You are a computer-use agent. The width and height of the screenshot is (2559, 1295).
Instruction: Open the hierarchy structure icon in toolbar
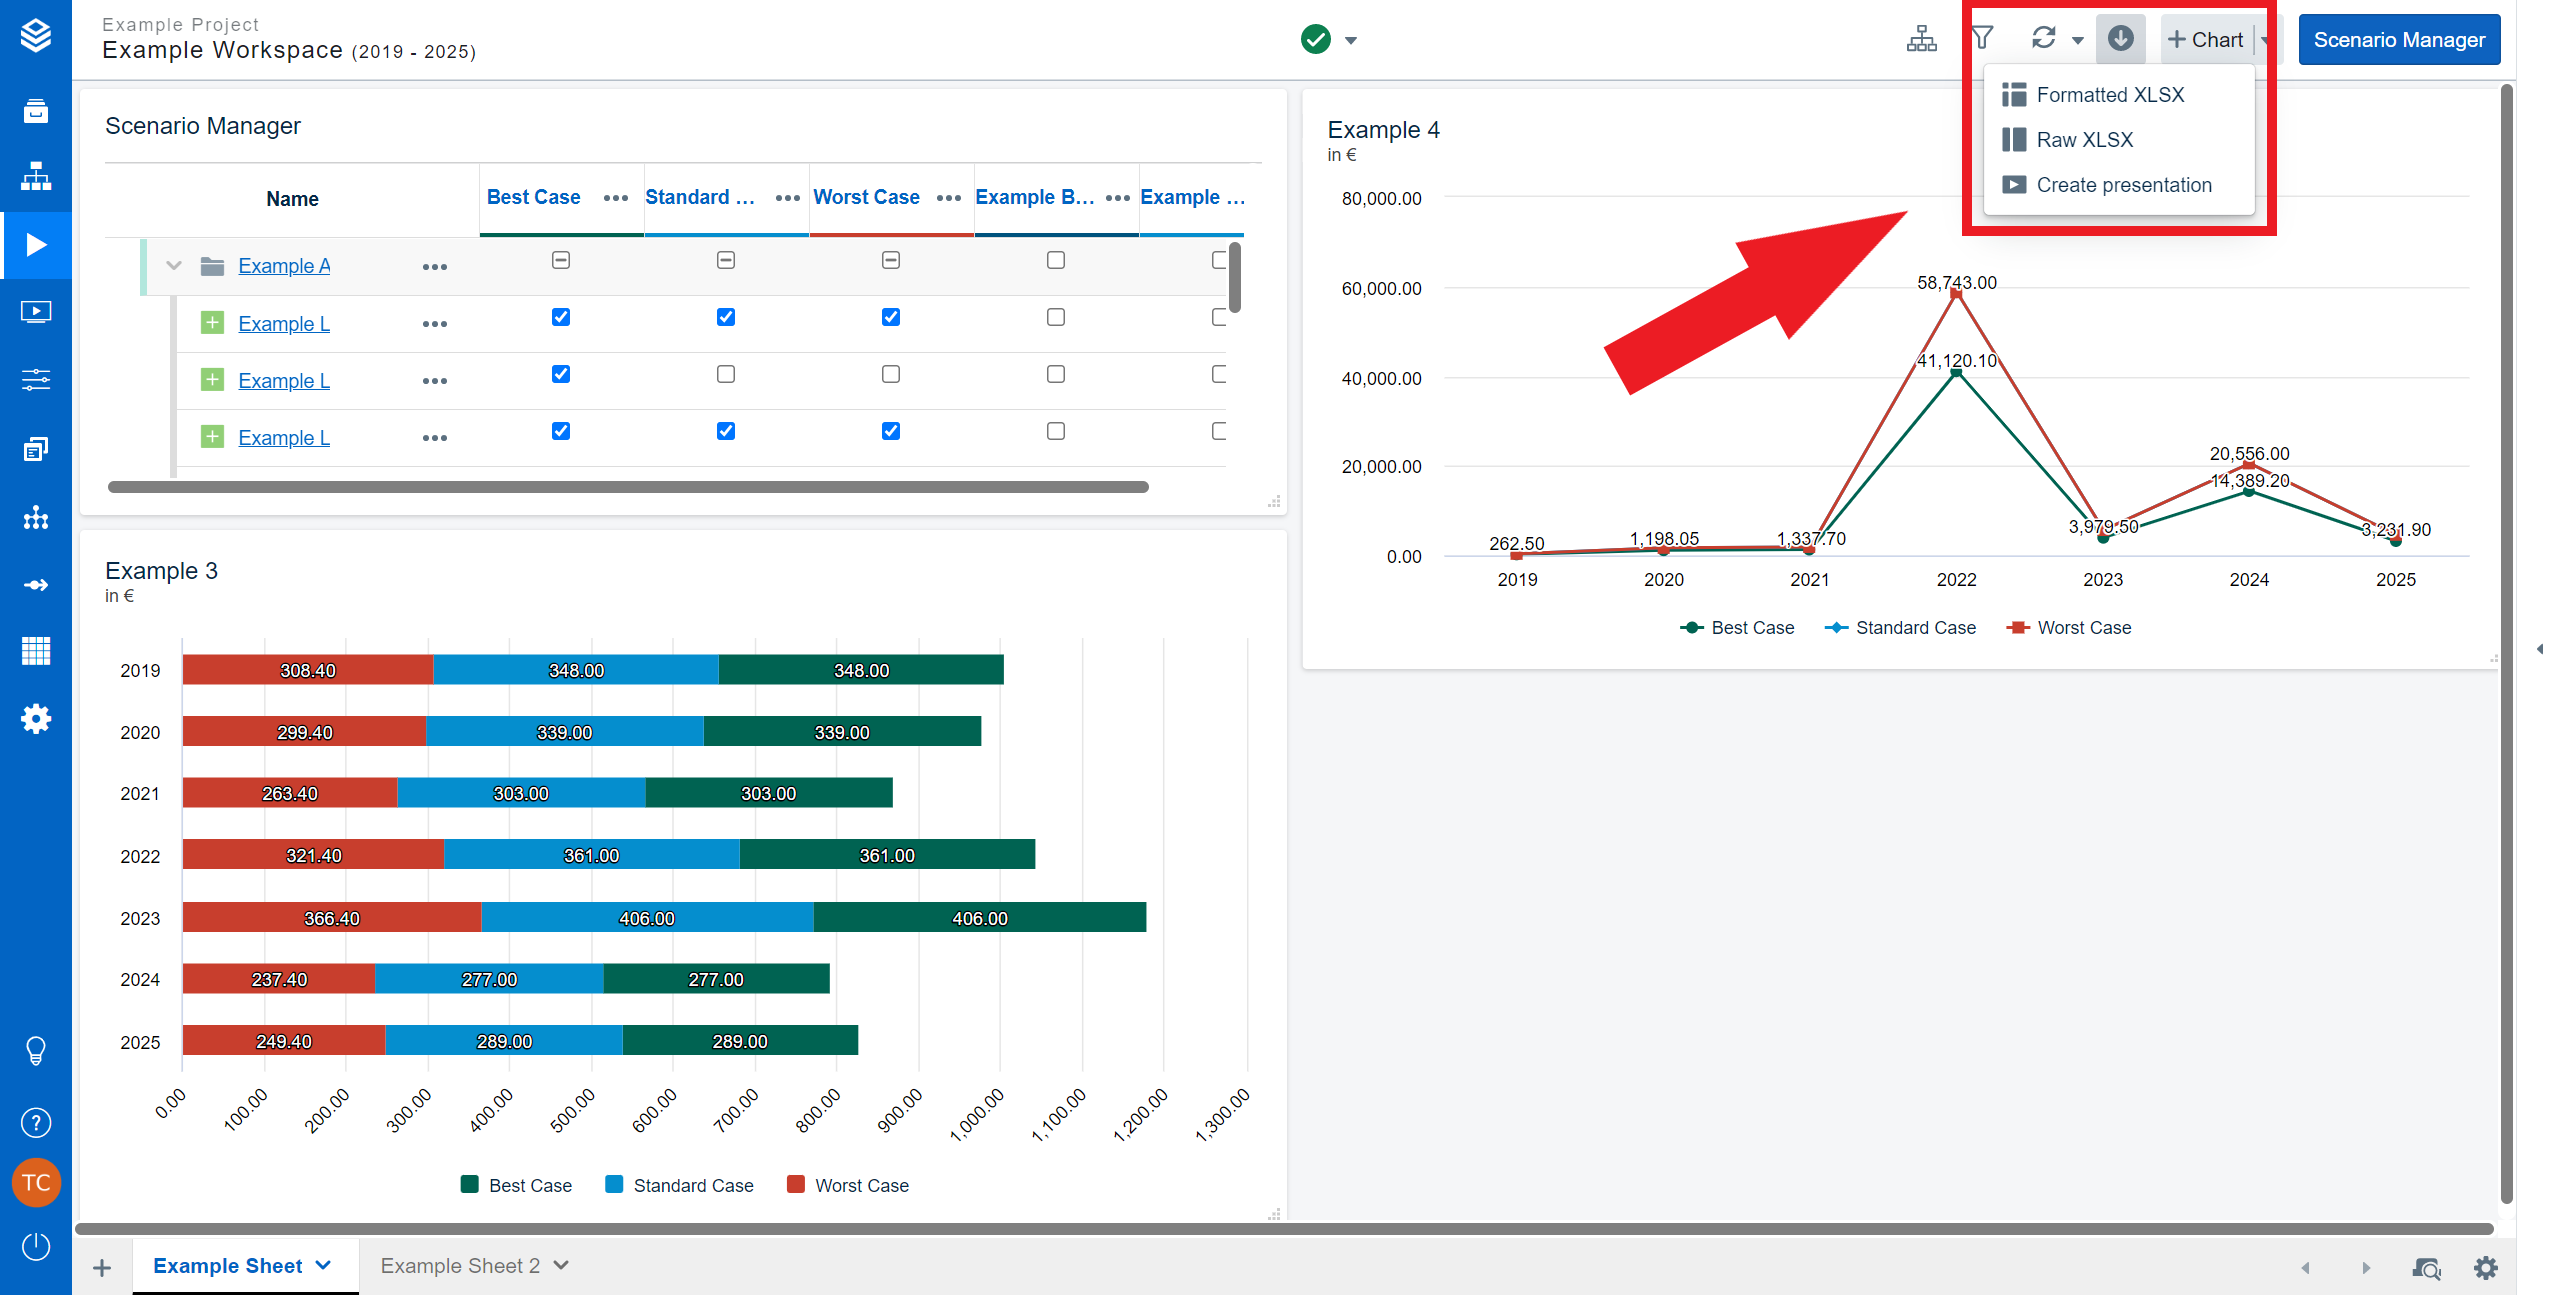pos(1921,39)
